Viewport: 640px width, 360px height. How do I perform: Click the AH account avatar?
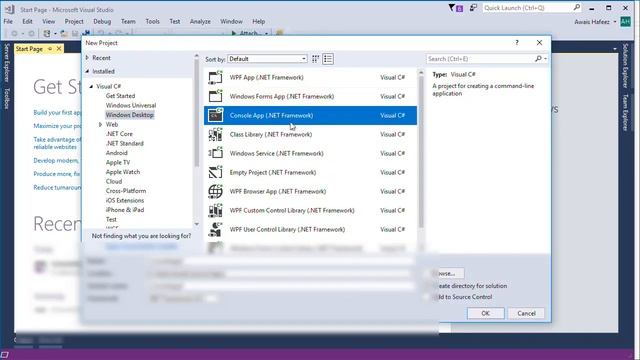625,22
